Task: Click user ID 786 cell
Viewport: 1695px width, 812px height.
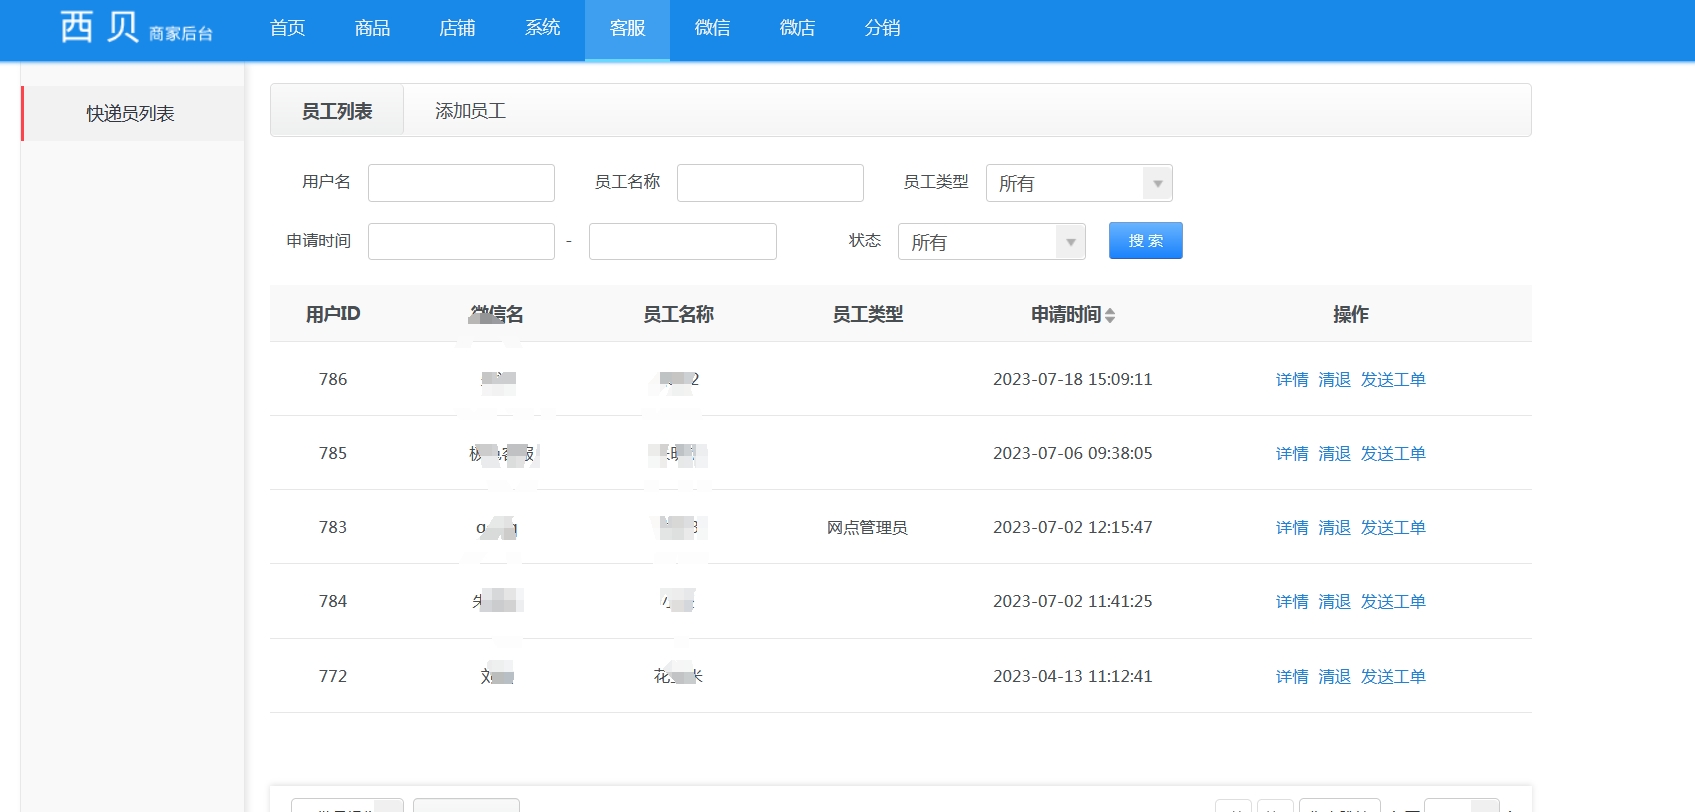Action: (333, 379)
